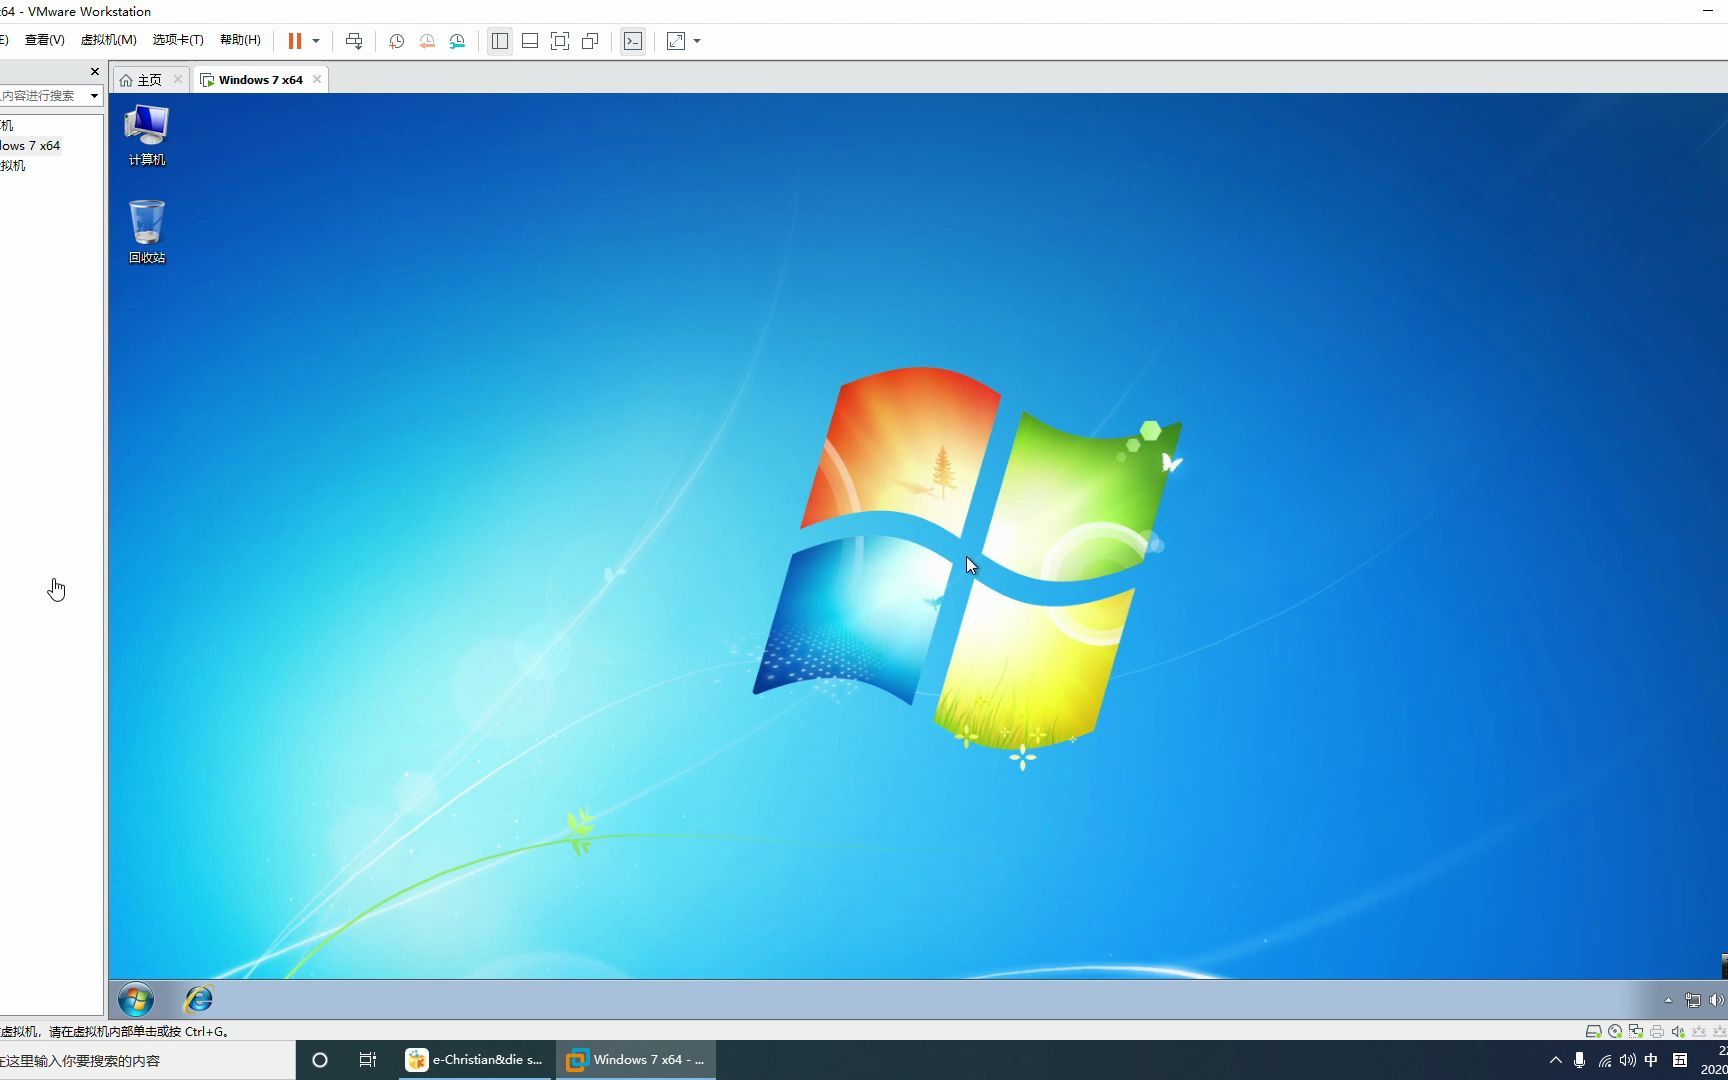
Task: Open host Task View
Action: coord(368,1060)
